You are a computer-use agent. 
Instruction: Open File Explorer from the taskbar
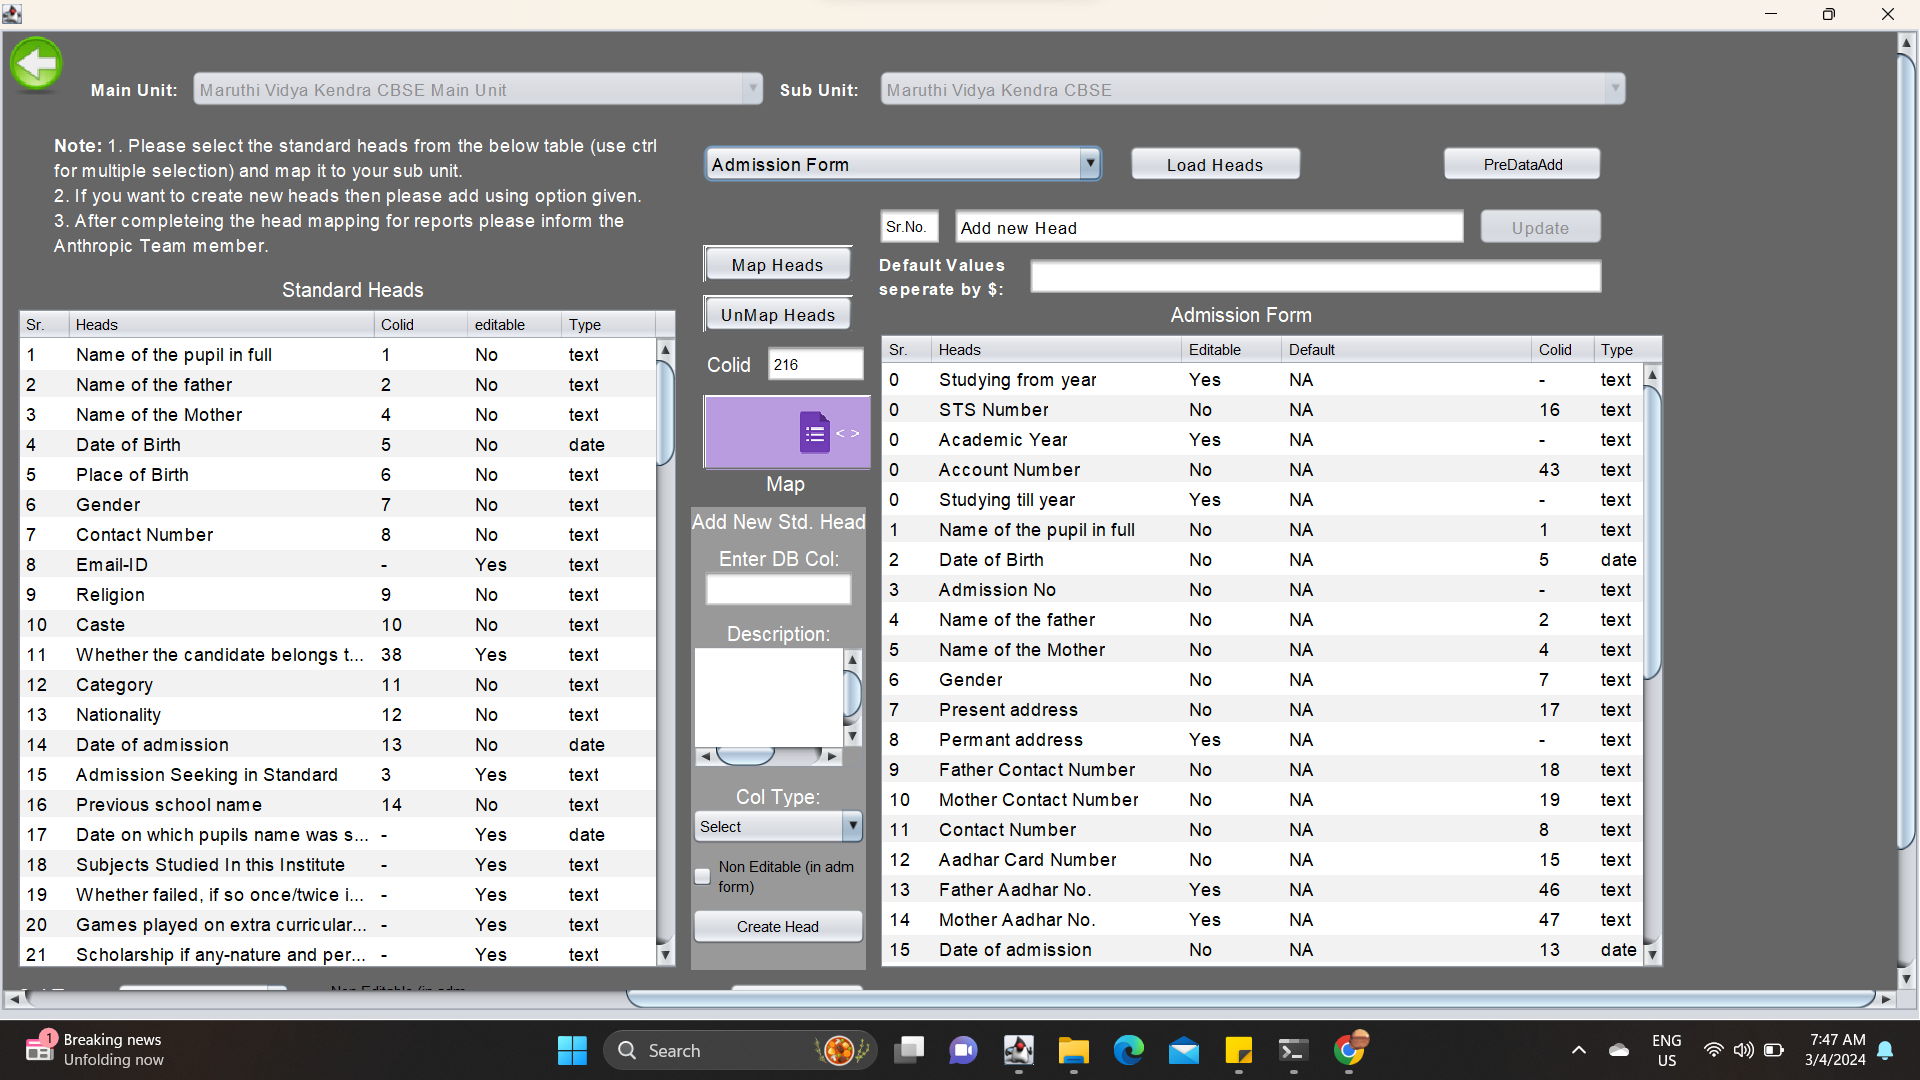click(x=1073, y=1051)
